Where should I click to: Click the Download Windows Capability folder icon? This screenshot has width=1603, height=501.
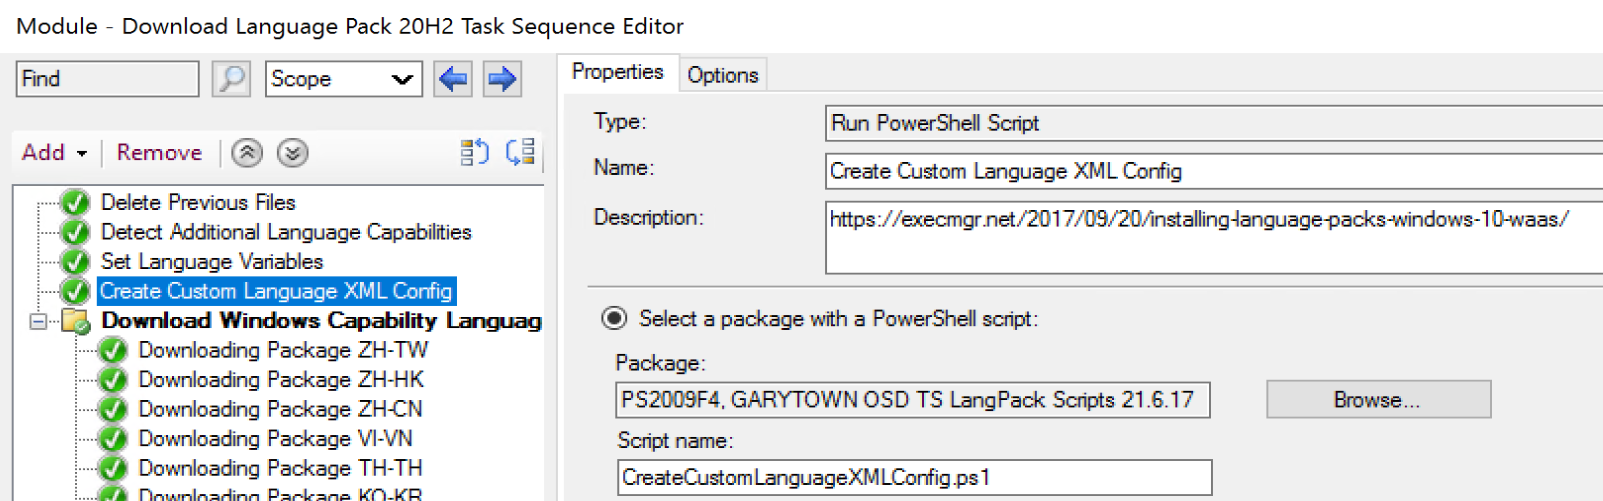tap(76, 321)
